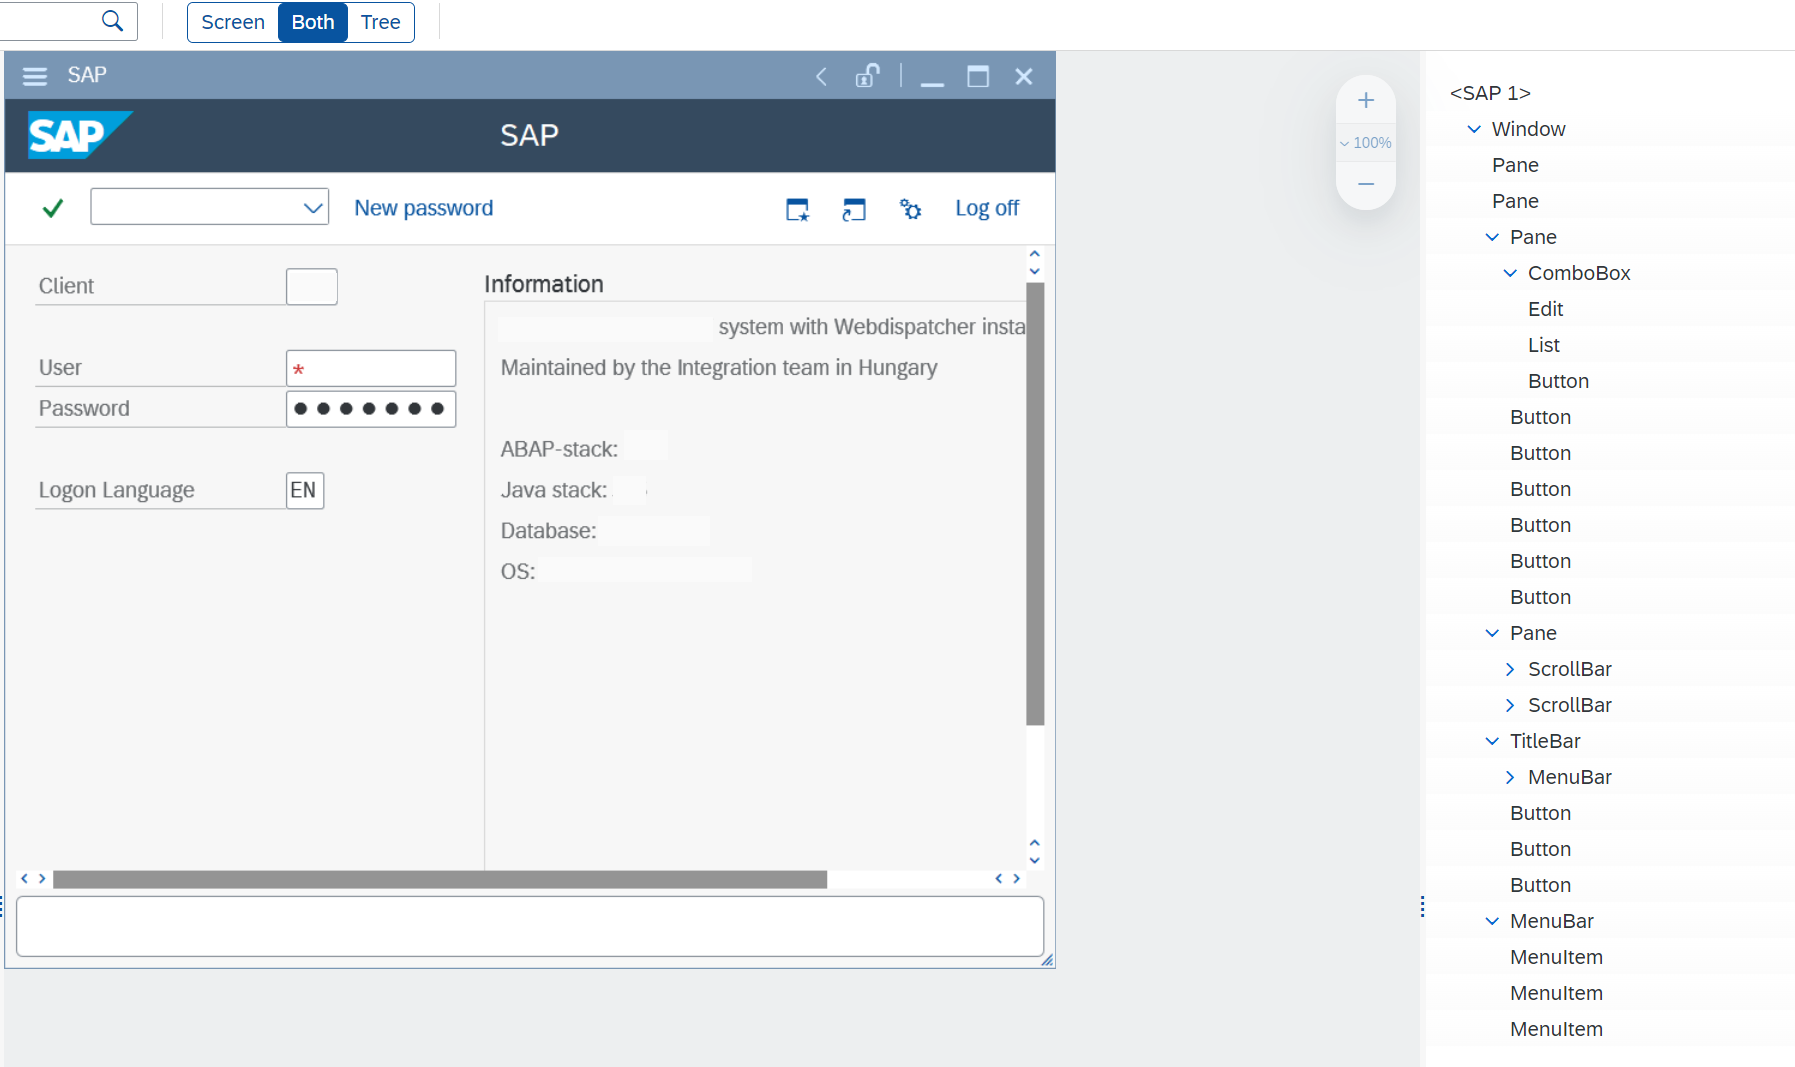
Task: Click the Log off button
Action: [x=987, y=208]
